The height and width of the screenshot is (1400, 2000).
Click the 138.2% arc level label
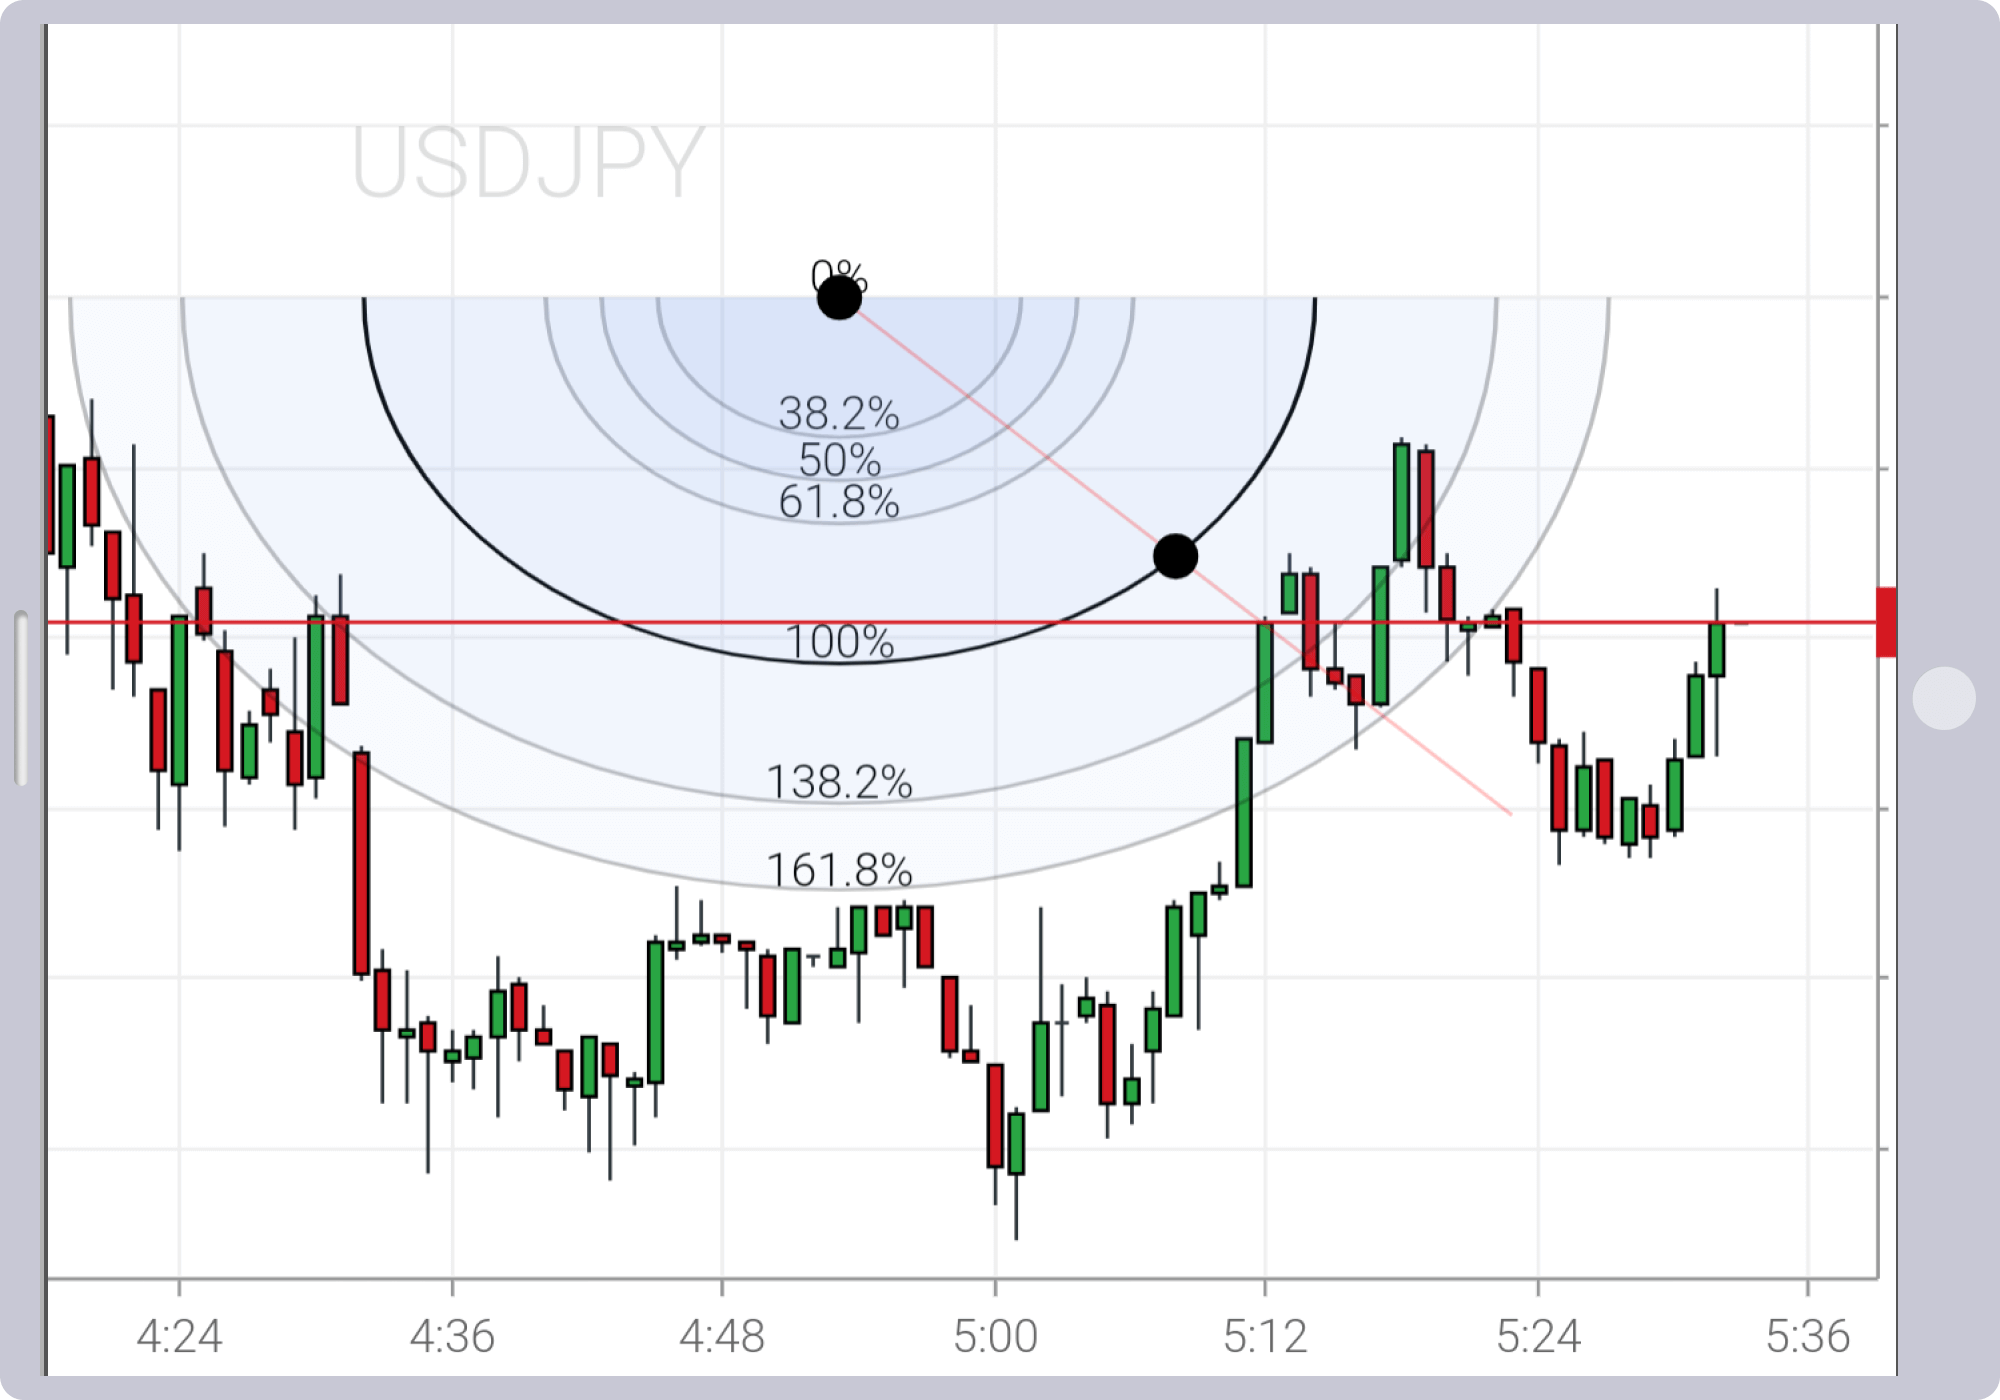click(x=839, y=782)
